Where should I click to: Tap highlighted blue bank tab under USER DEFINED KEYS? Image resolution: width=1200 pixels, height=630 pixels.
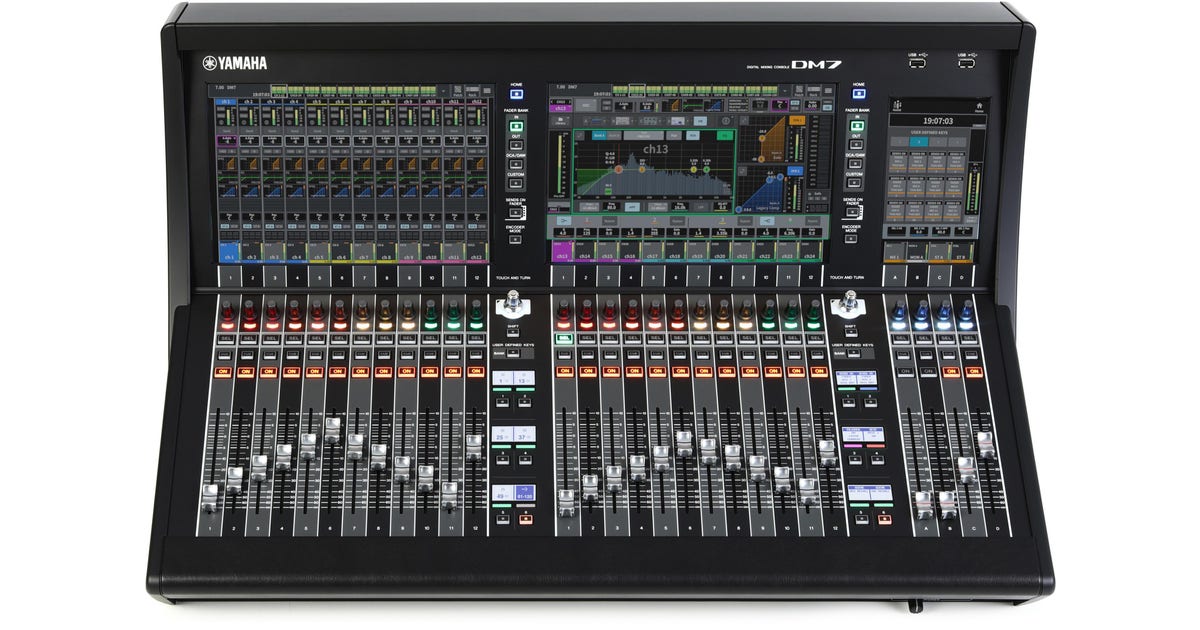pos(919,142)
